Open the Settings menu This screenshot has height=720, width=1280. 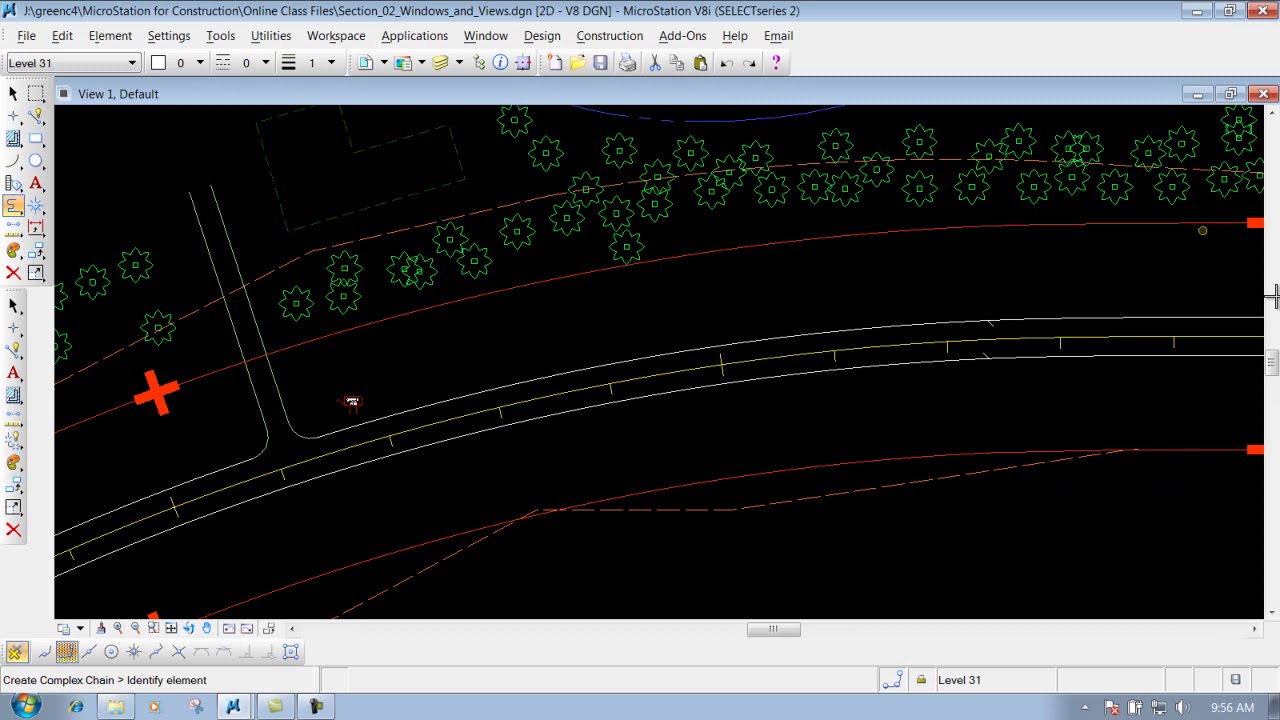point(169,36)
